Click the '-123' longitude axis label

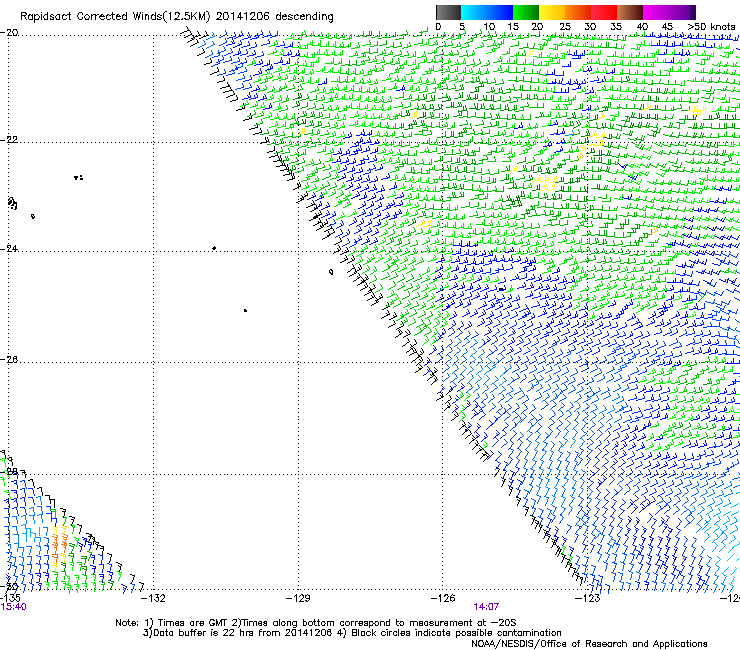588,599
